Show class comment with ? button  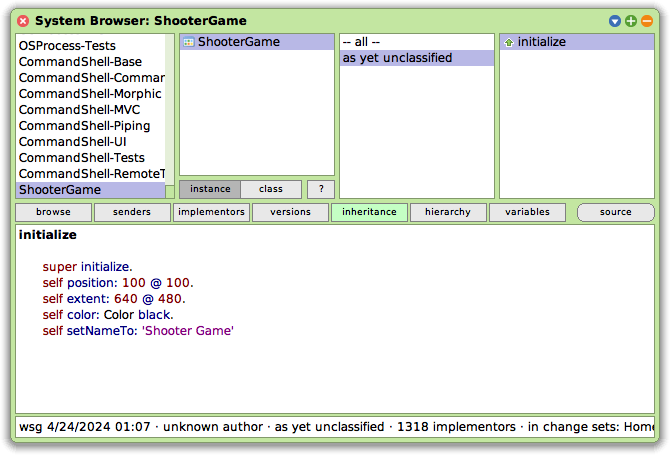321,189
